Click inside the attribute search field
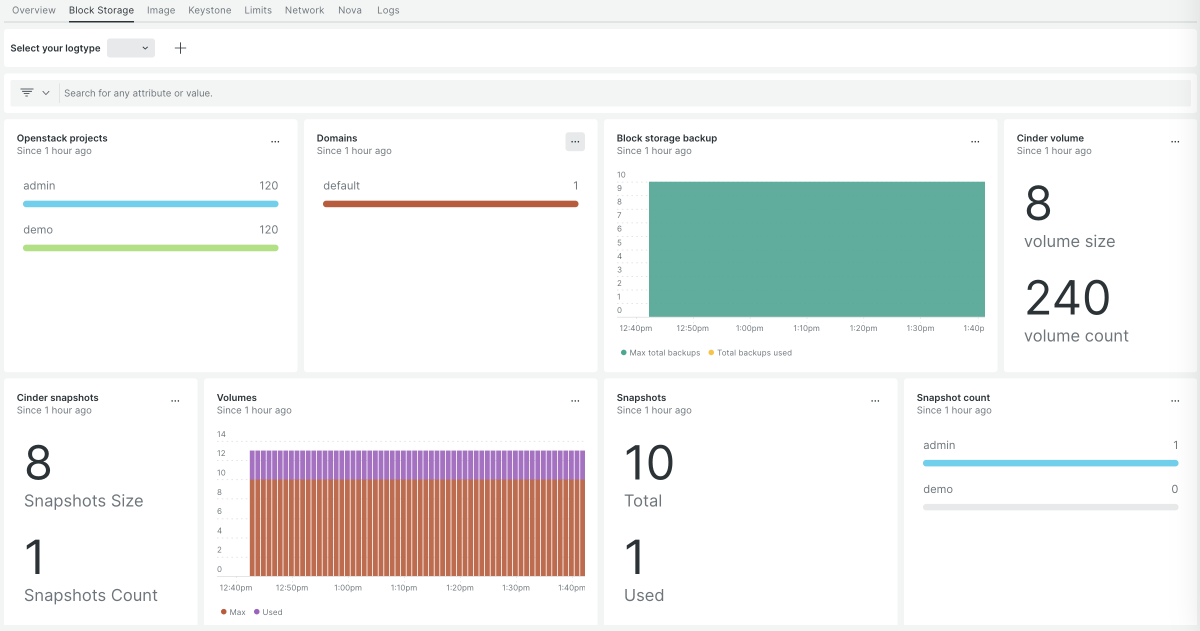Viewport: 1200px width, 631px height. (x=300, y=92)
